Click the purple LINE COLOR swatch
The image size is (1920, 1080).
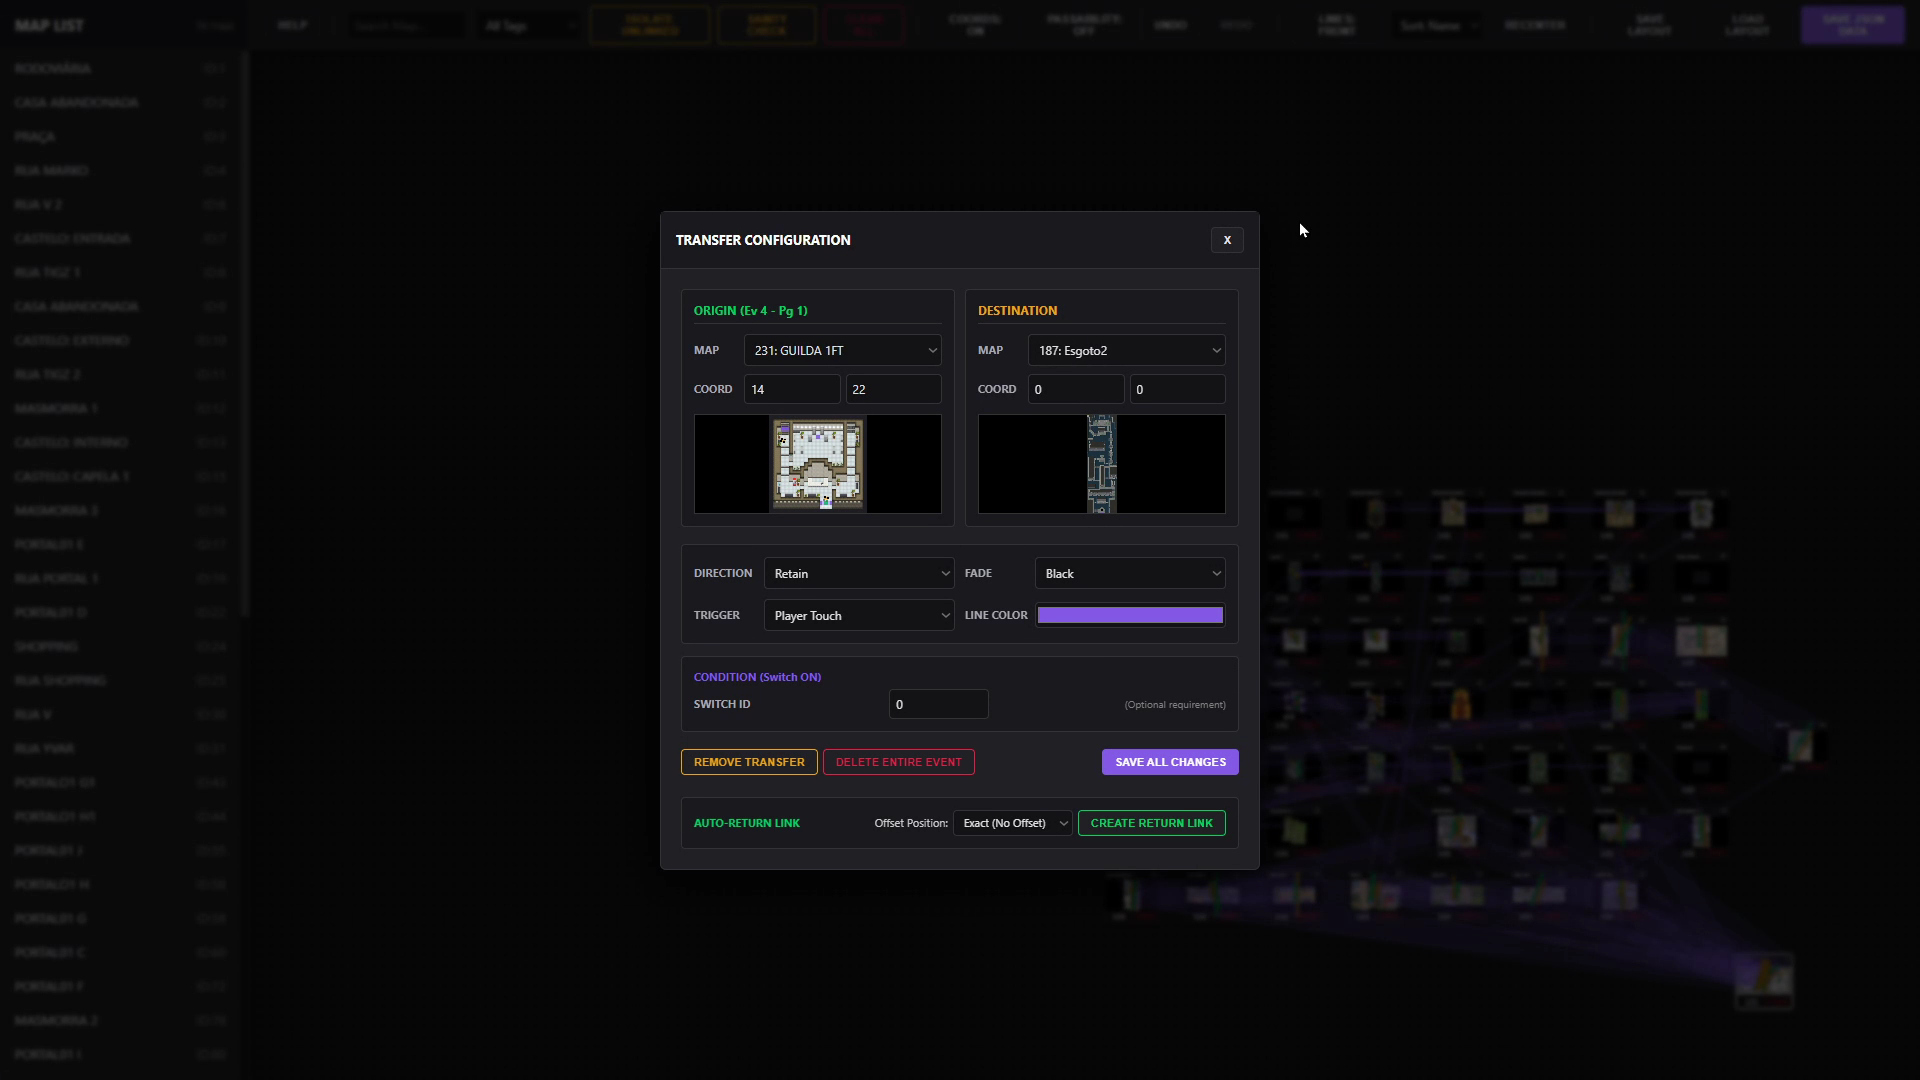point(1130,615)
